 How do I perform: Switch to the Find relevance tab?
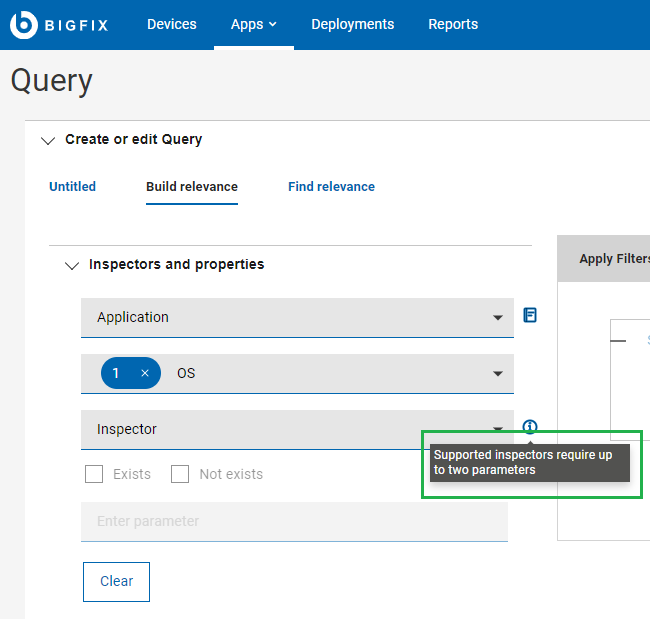[331, 187]
